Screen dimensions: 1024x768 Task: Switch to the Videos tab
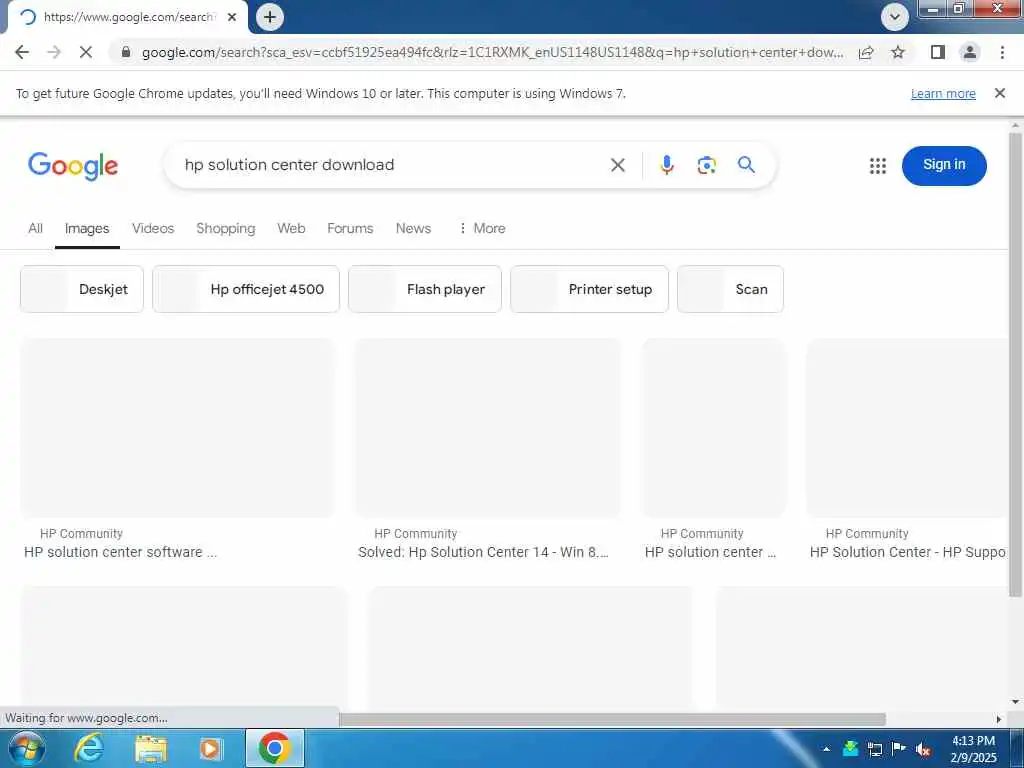click(153, 229)
